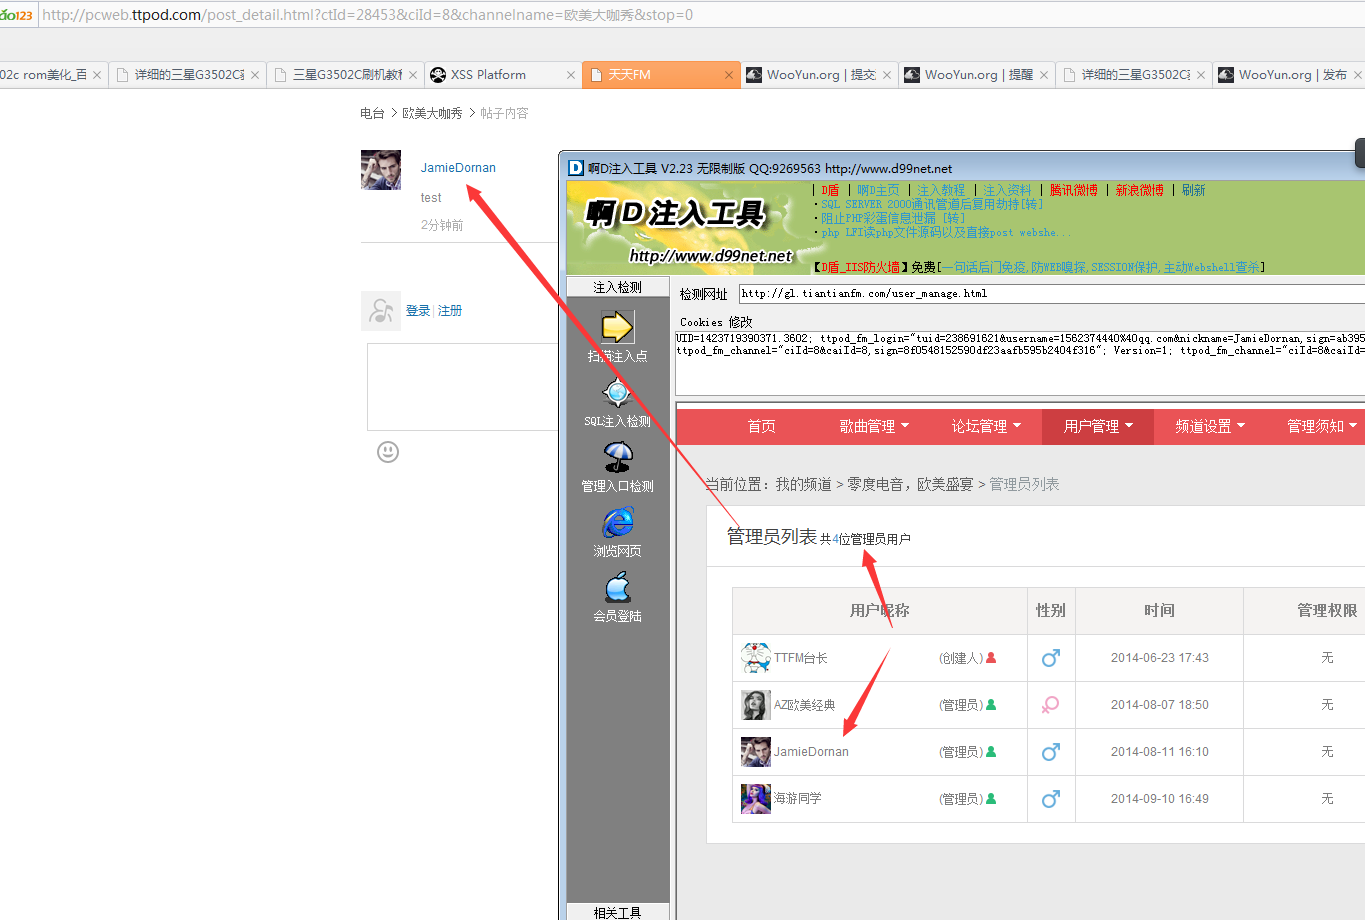The height and width of the screenshot is (920, 1365).
Task: Expand the 用户管理 dropdown menu
Action: tap(1098, 427)
